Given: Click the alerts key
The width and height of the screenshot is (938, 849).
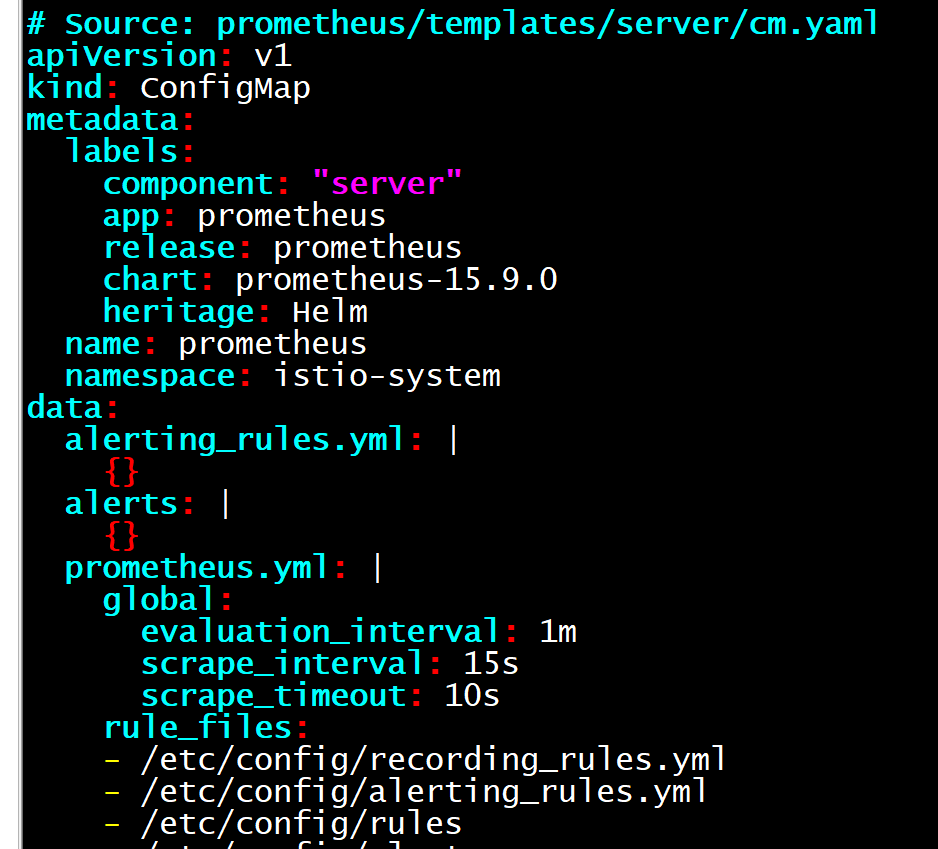Looking at the screenshot, I should pyautogui.click(x=121, y=504).
